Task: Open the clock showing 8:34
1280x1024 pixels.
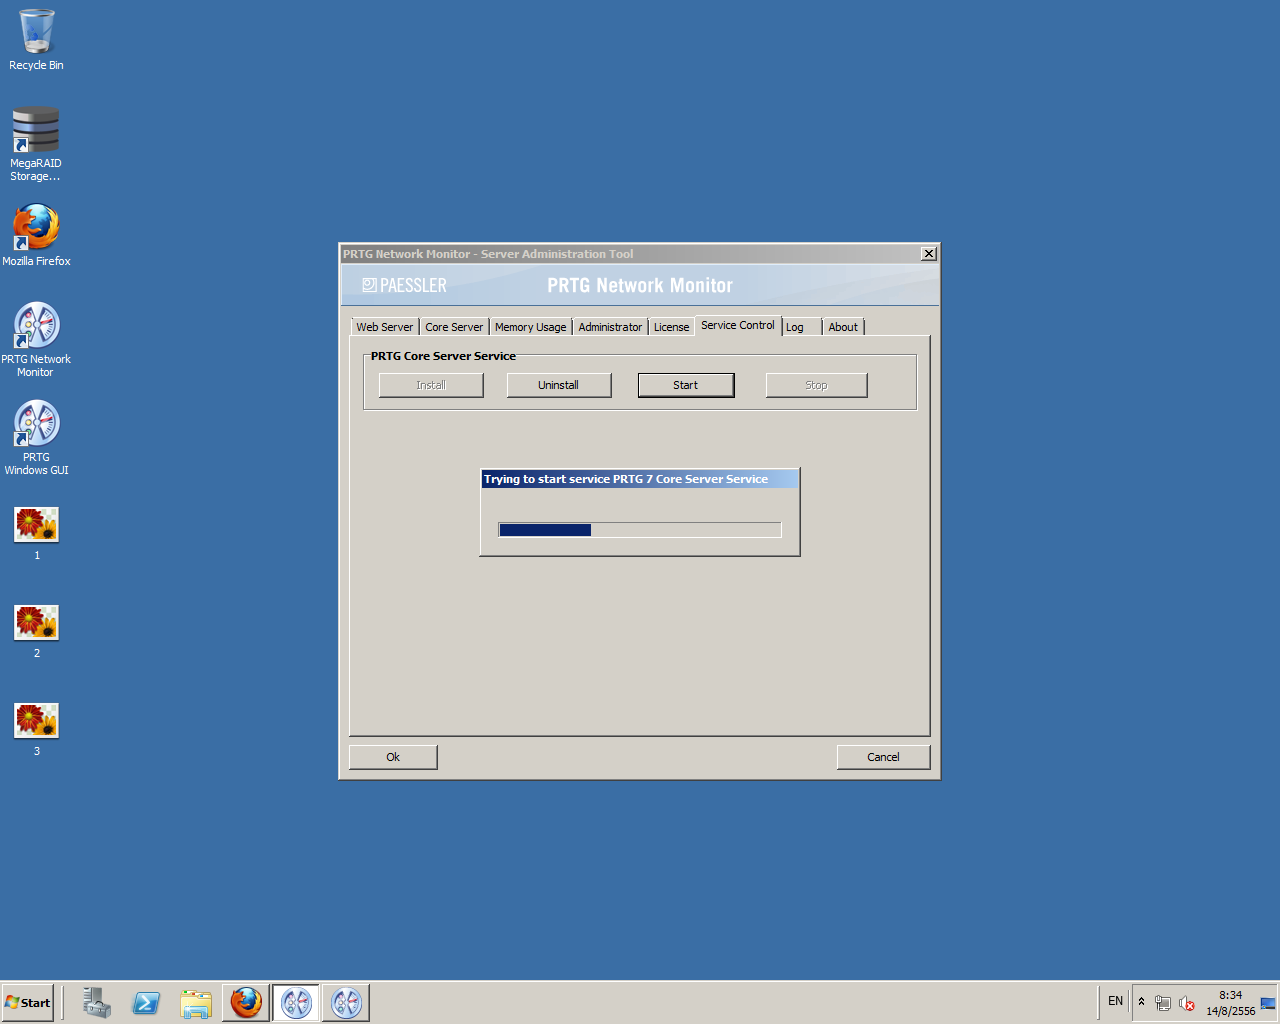Action: (x=1230, y=1003)
